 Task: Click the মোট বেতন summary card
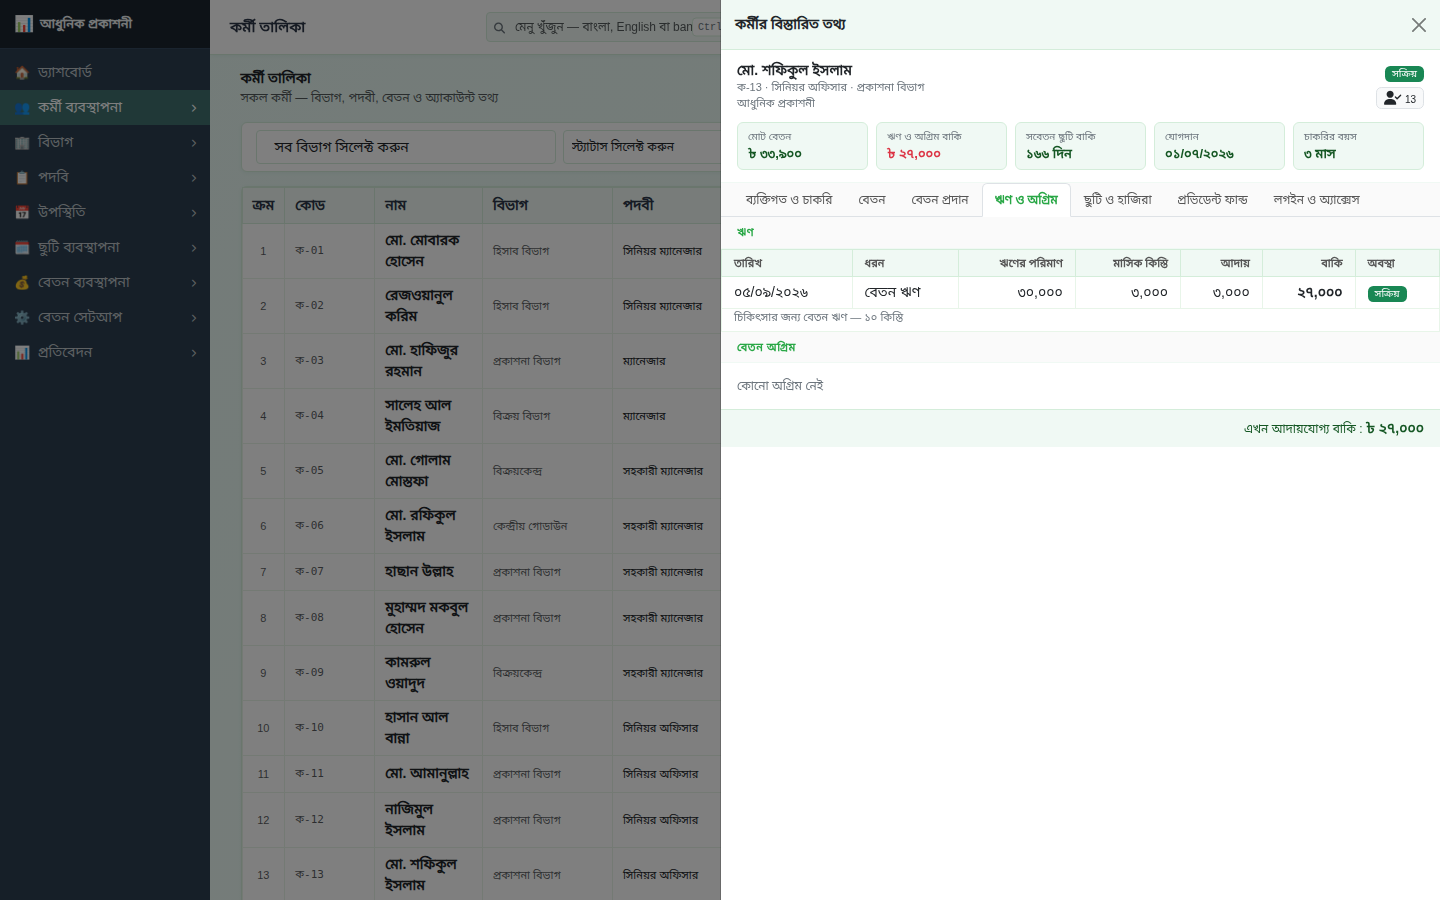click(x=802, y=146)
